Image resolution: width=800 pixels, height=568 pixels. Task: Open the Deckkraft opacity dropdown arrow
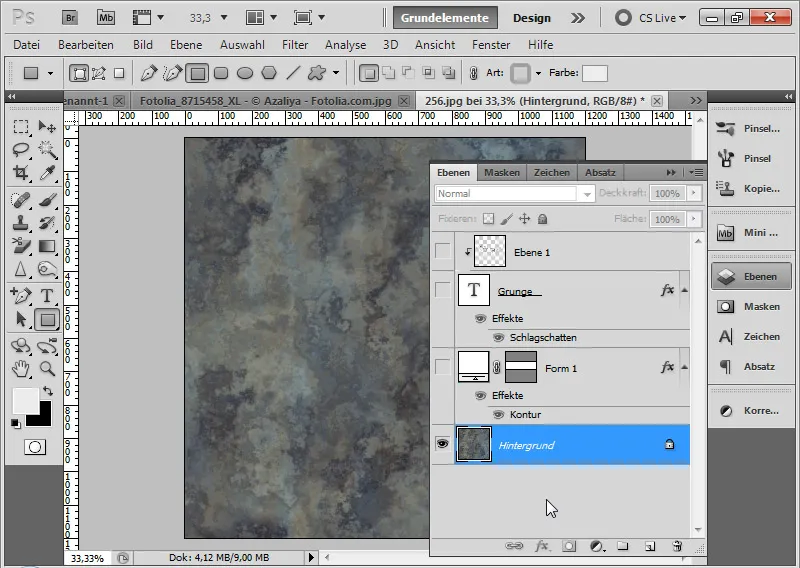coord(694,193)
